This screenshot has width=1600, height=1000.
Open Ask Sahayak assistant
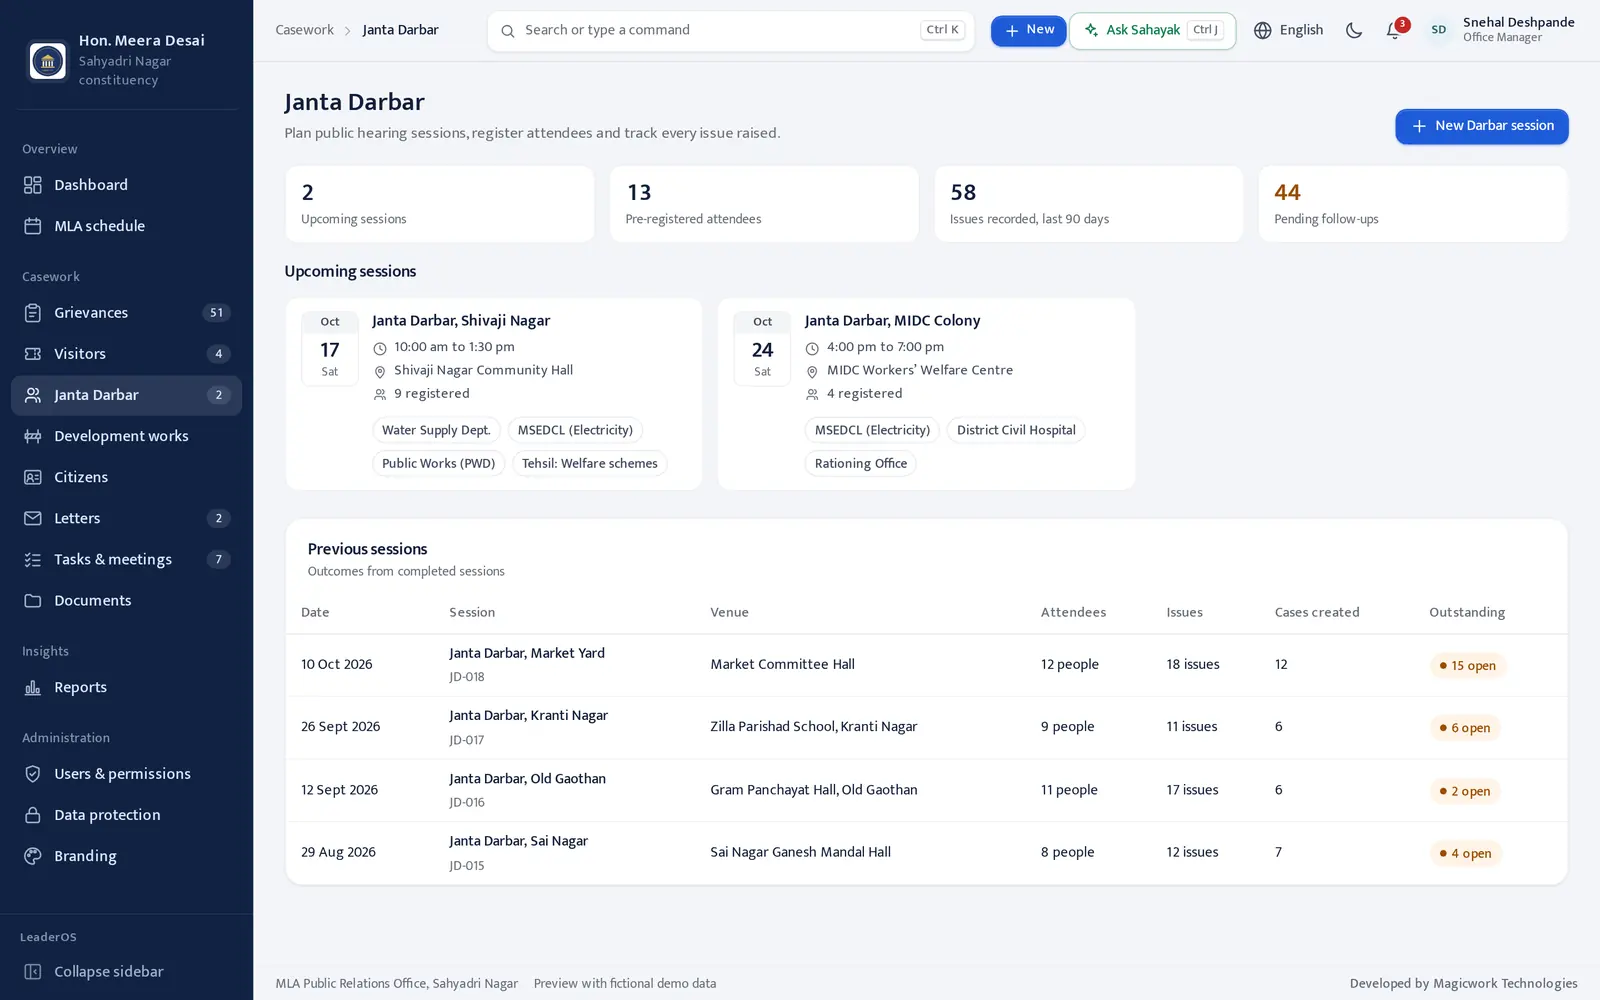(x=1152, y=30)
